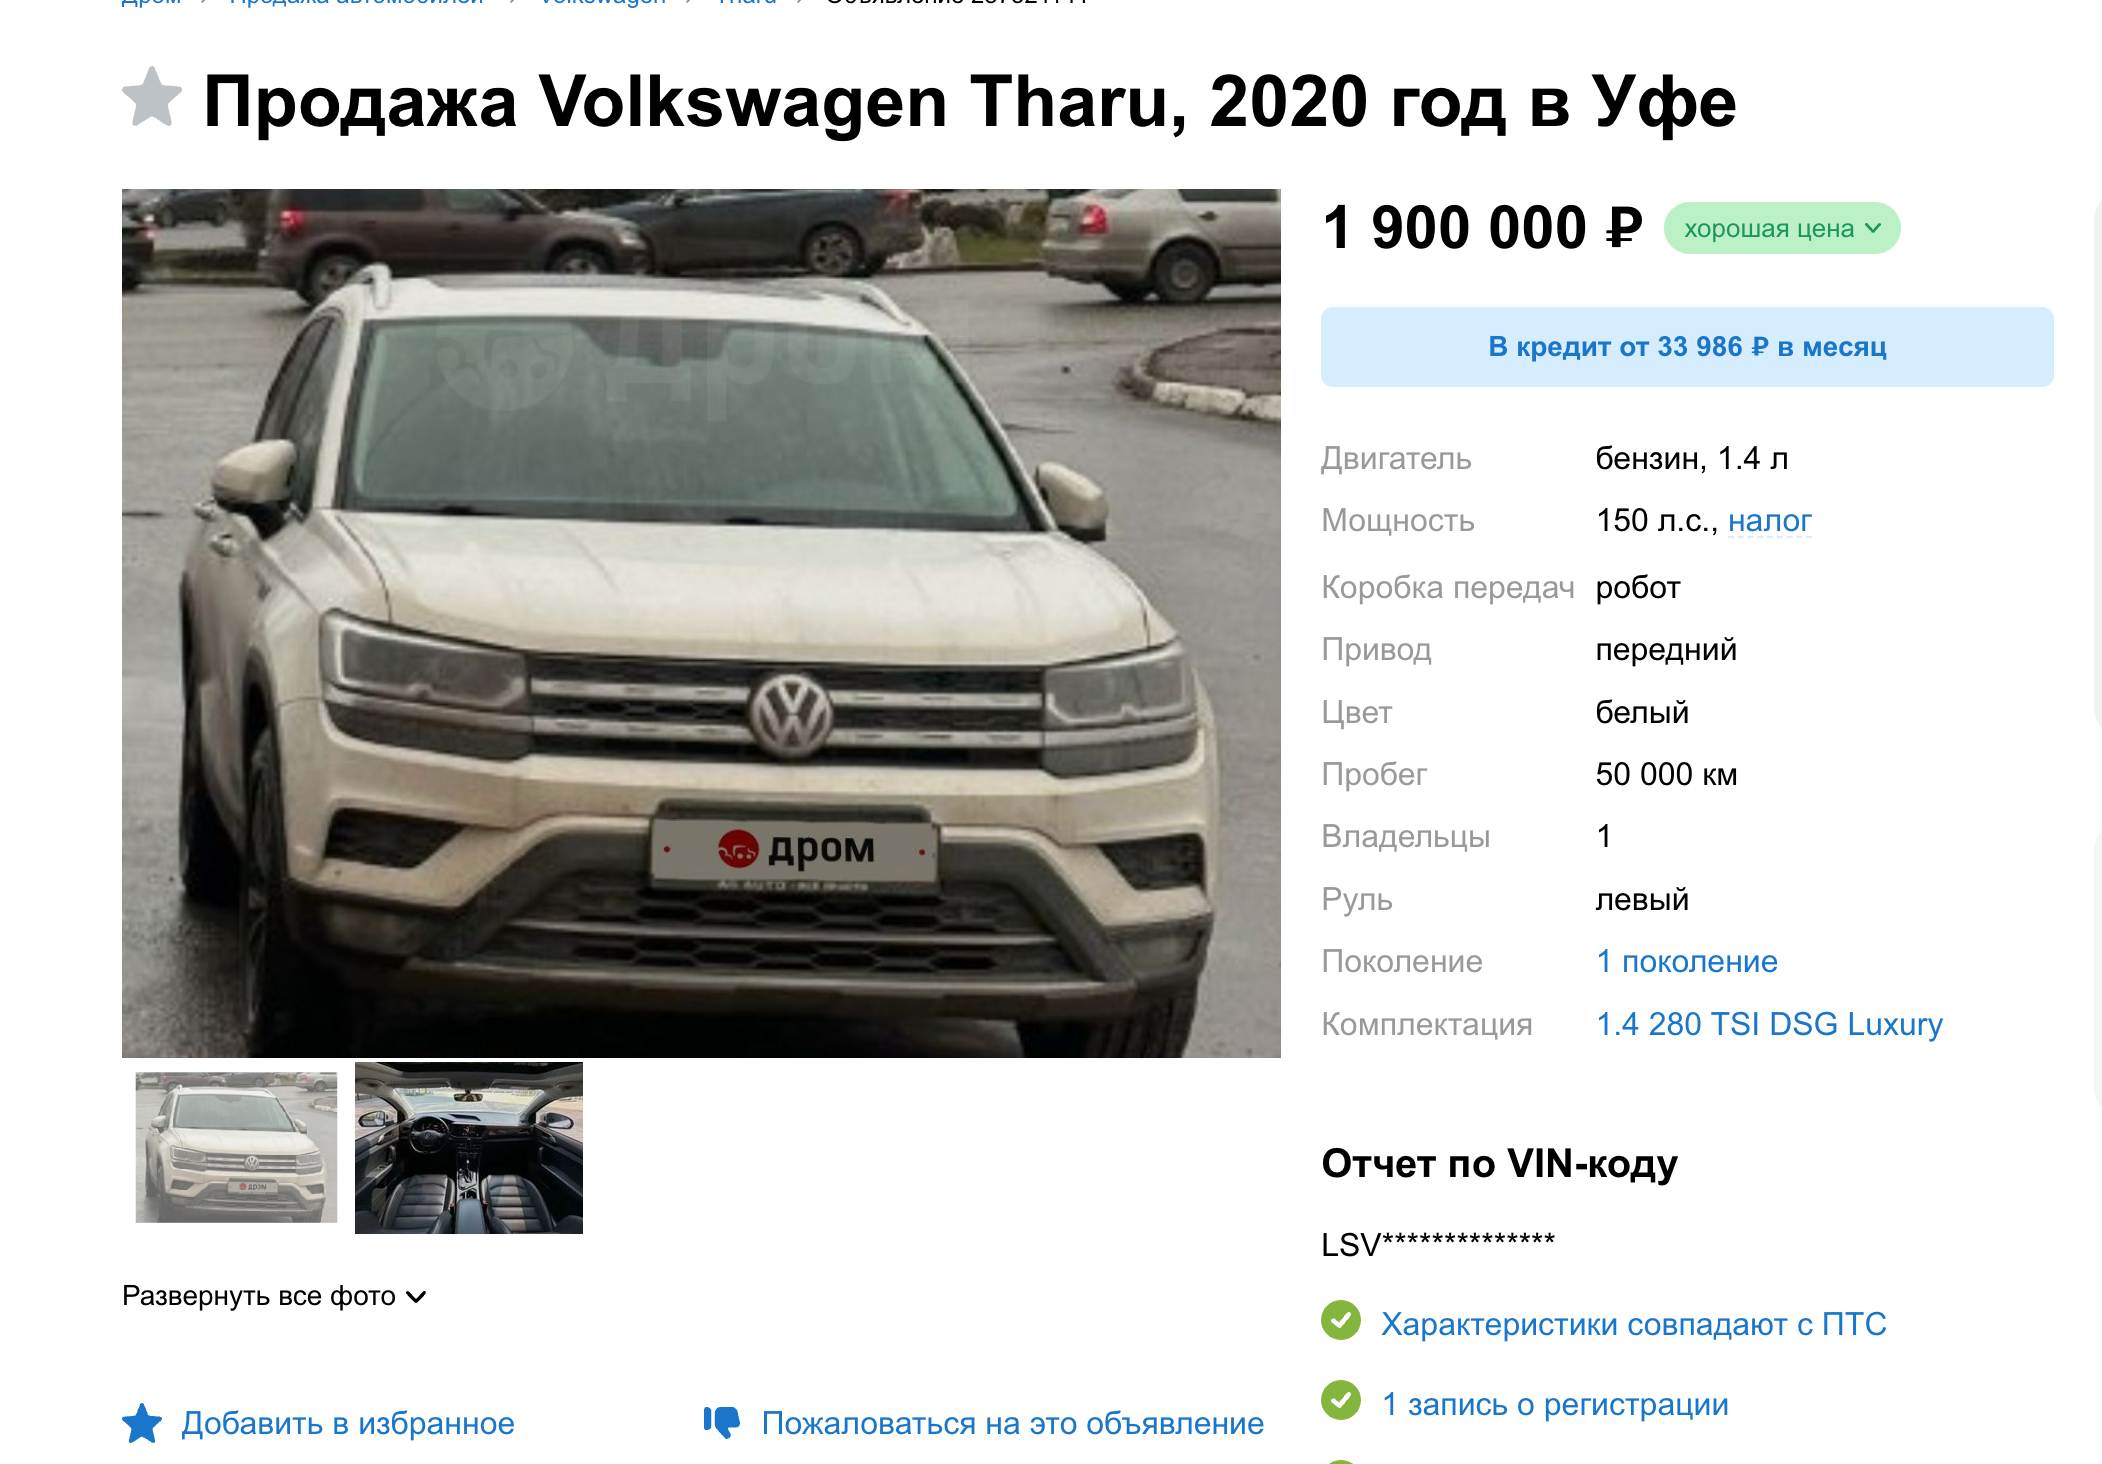
Task: Select the interior dashboard thumbnail
Action: click(x=469, y=1147)
